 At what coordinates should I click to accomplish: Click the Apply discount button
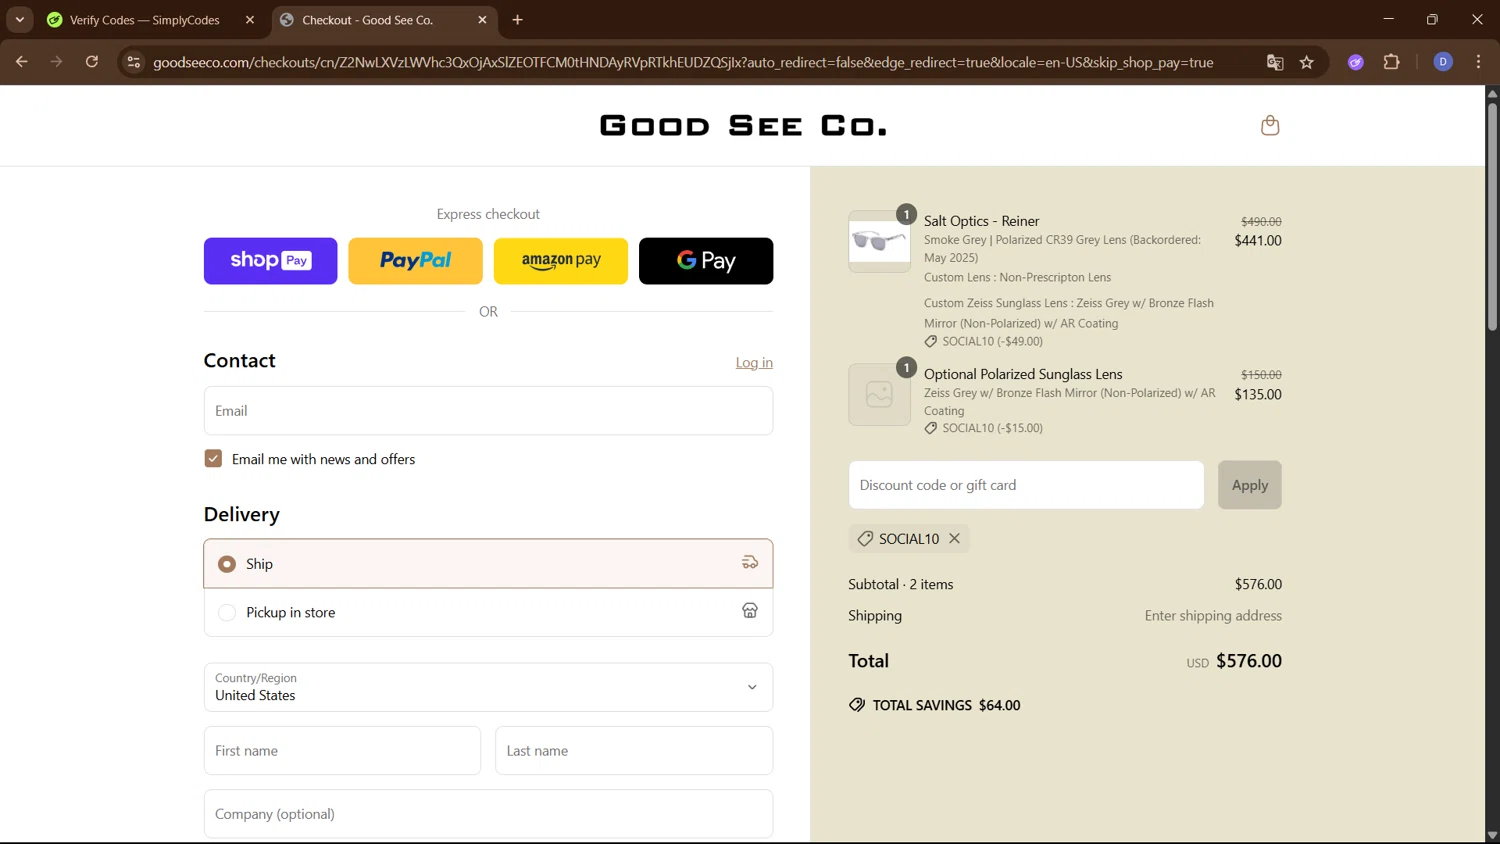coord(1249,485)
